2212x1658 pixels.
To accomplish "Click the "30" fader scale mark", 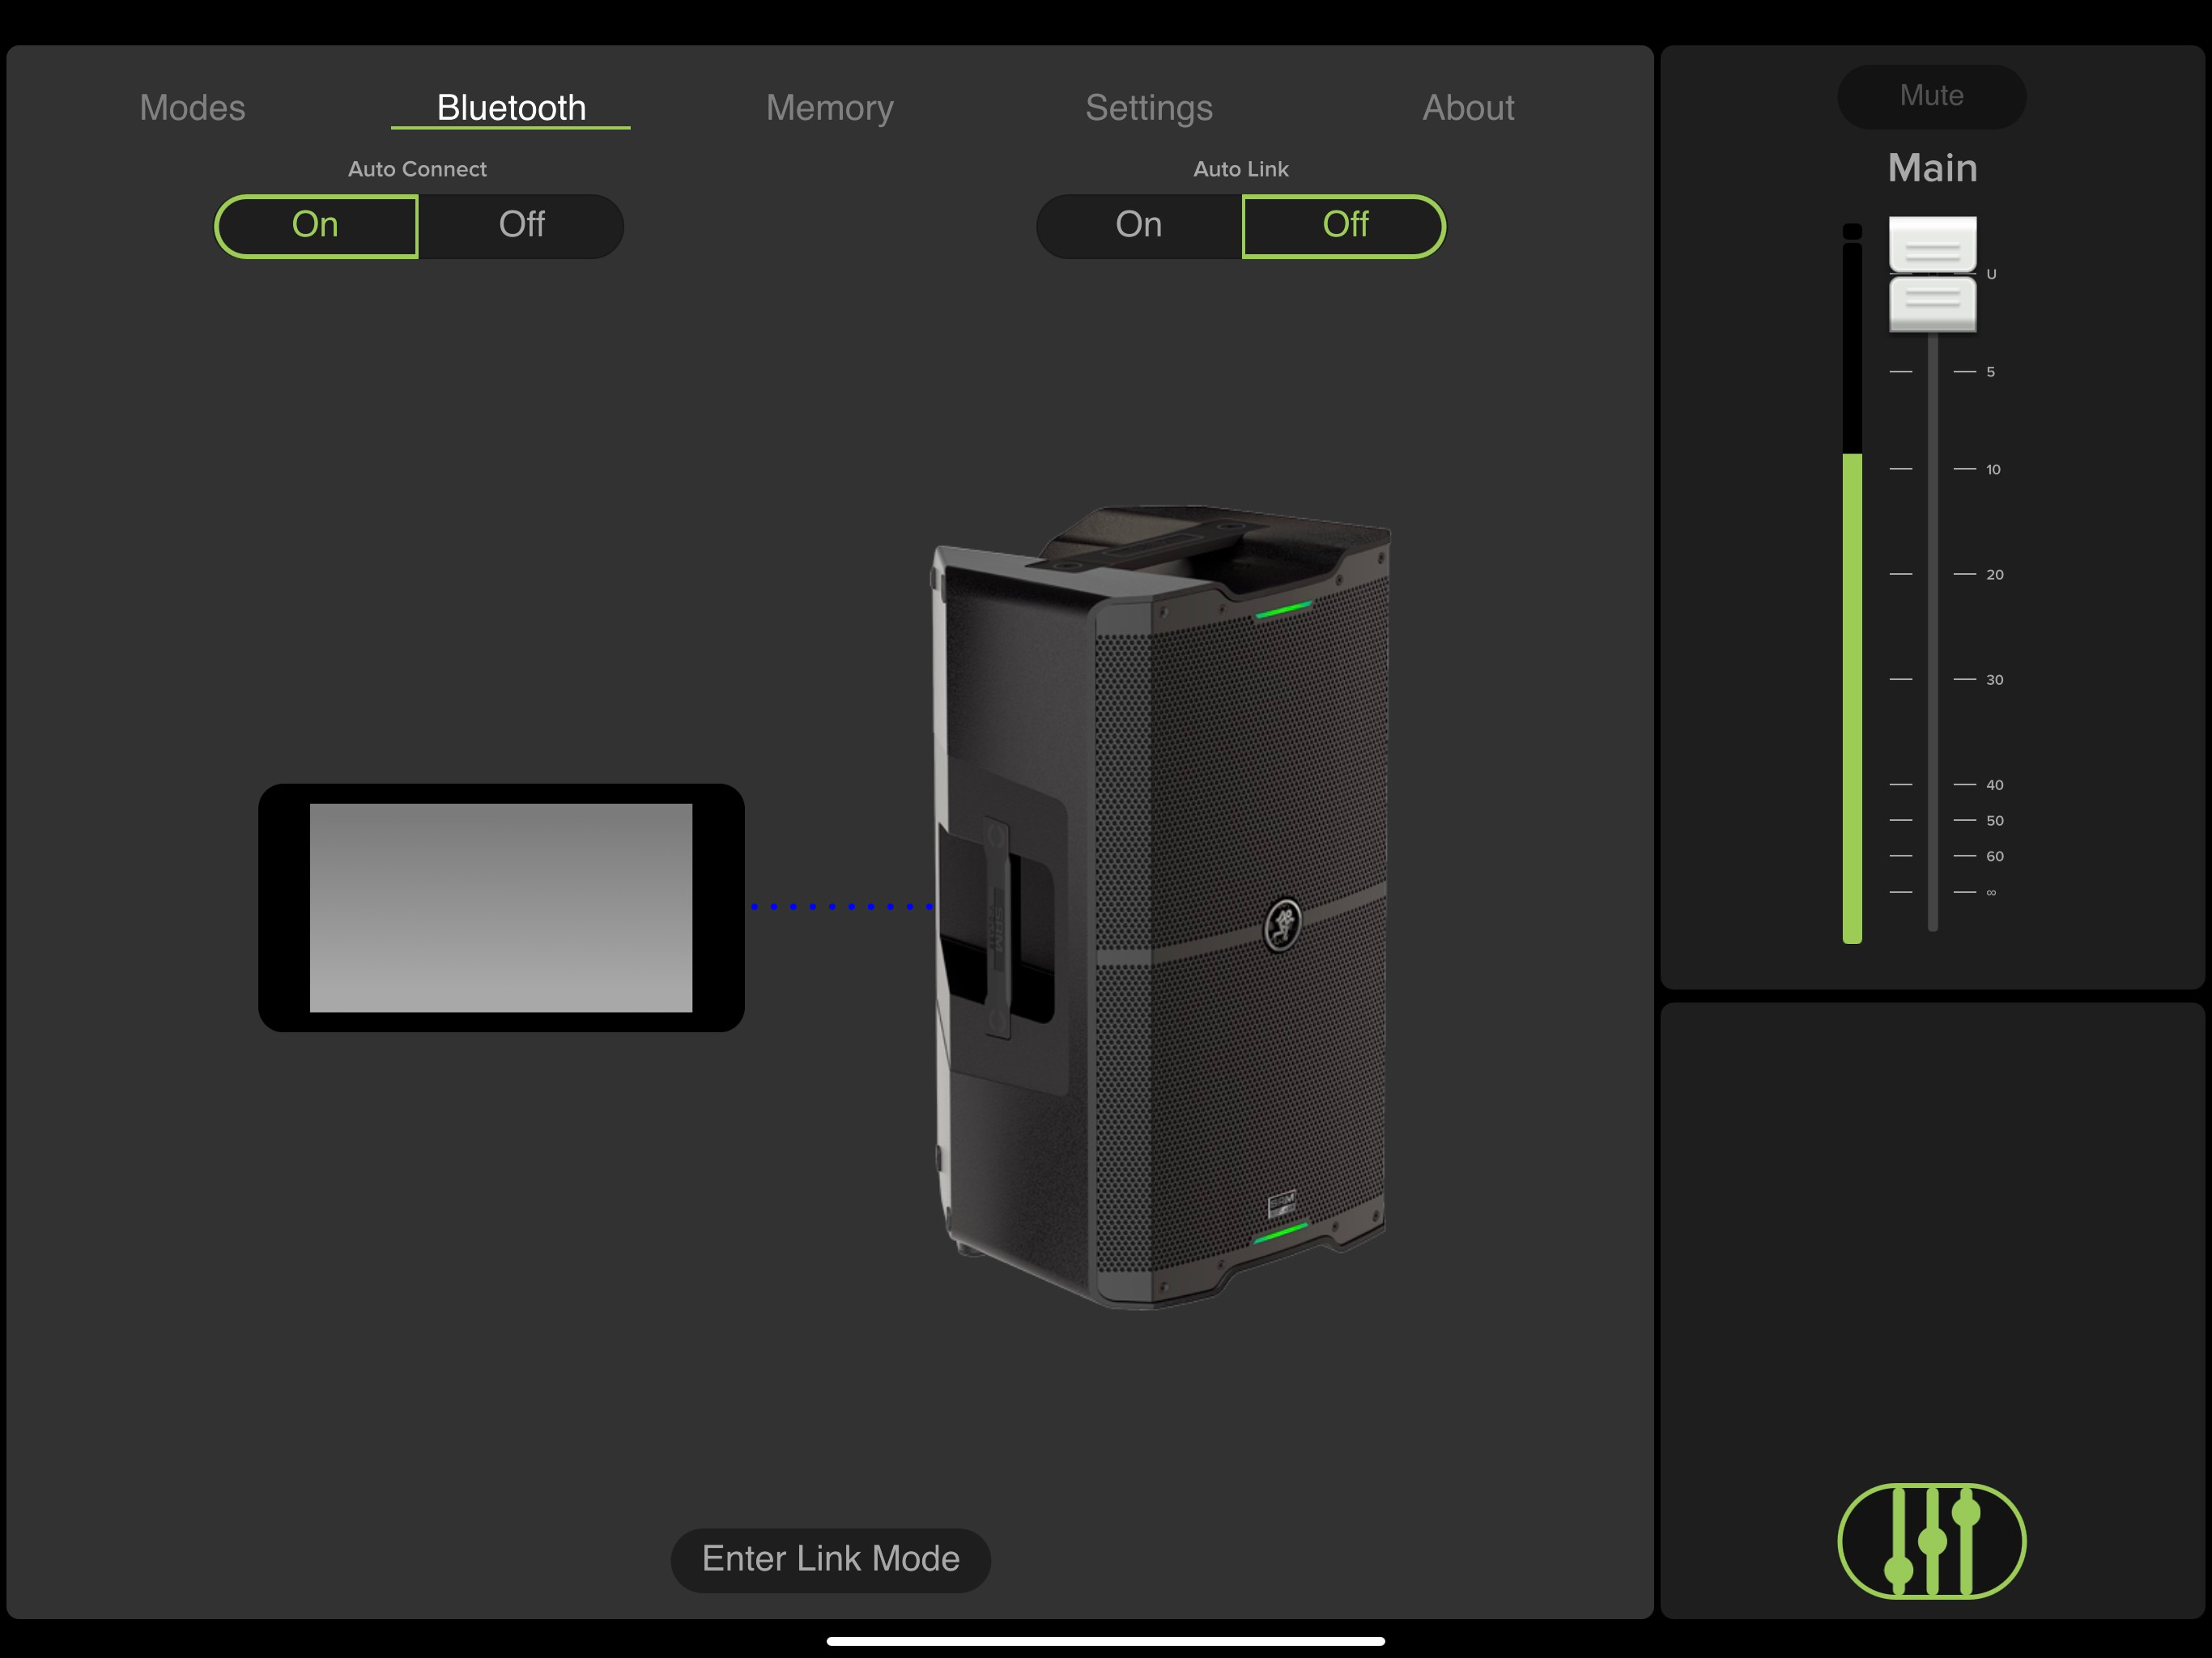I will (1994, 680).
